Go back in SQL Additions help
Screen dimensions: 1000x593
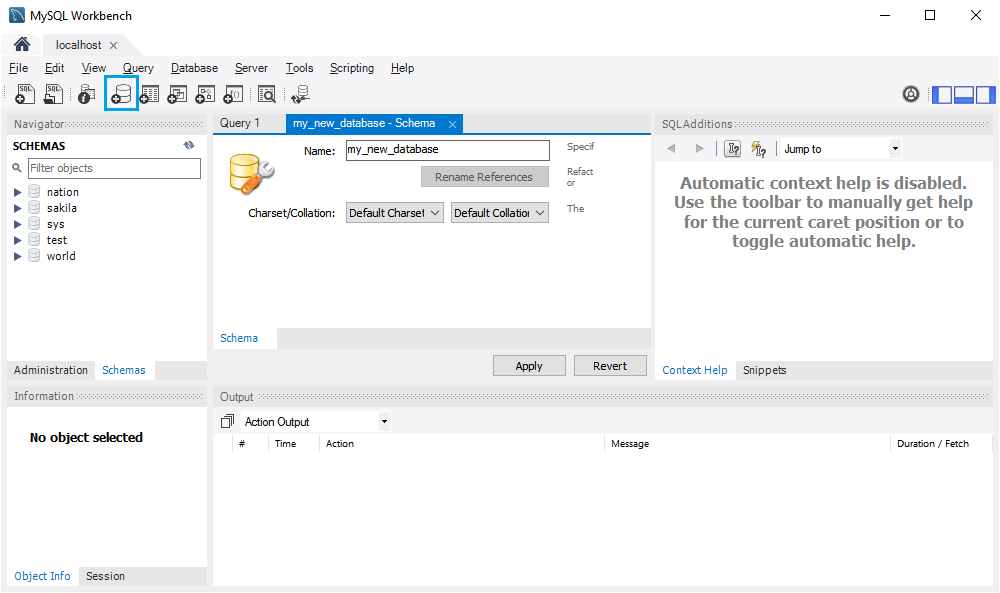[671, 149]
